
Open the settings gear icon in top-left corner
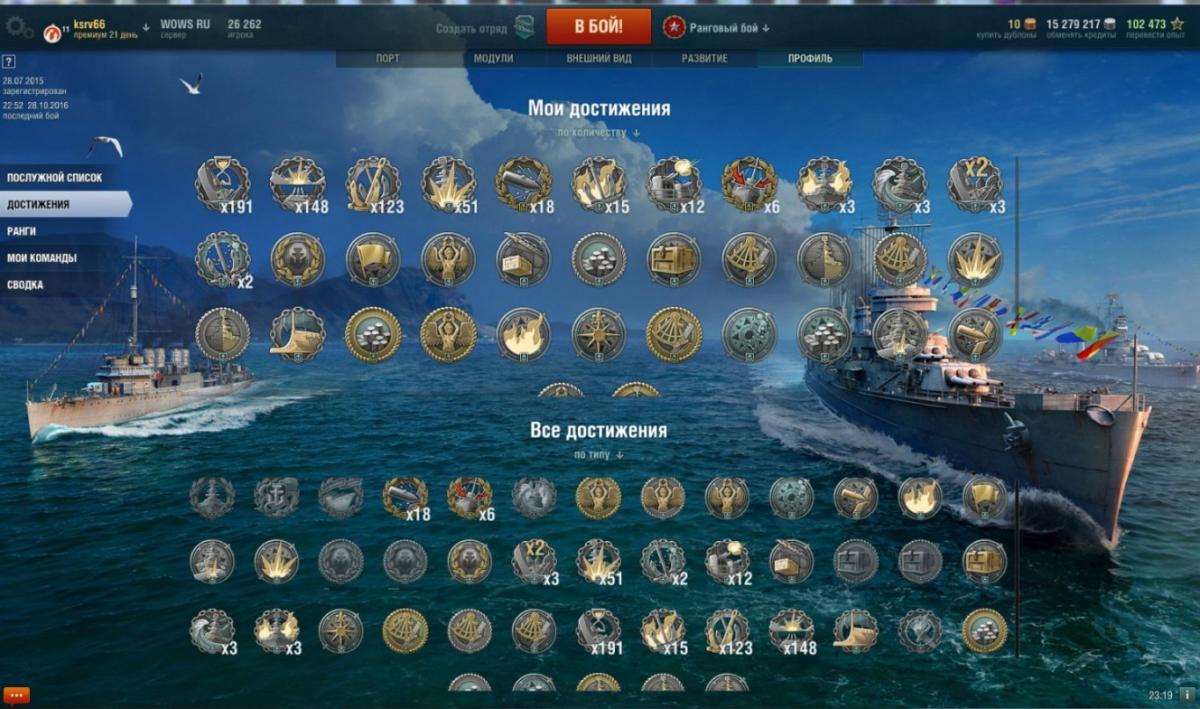(x=19, y=27)
